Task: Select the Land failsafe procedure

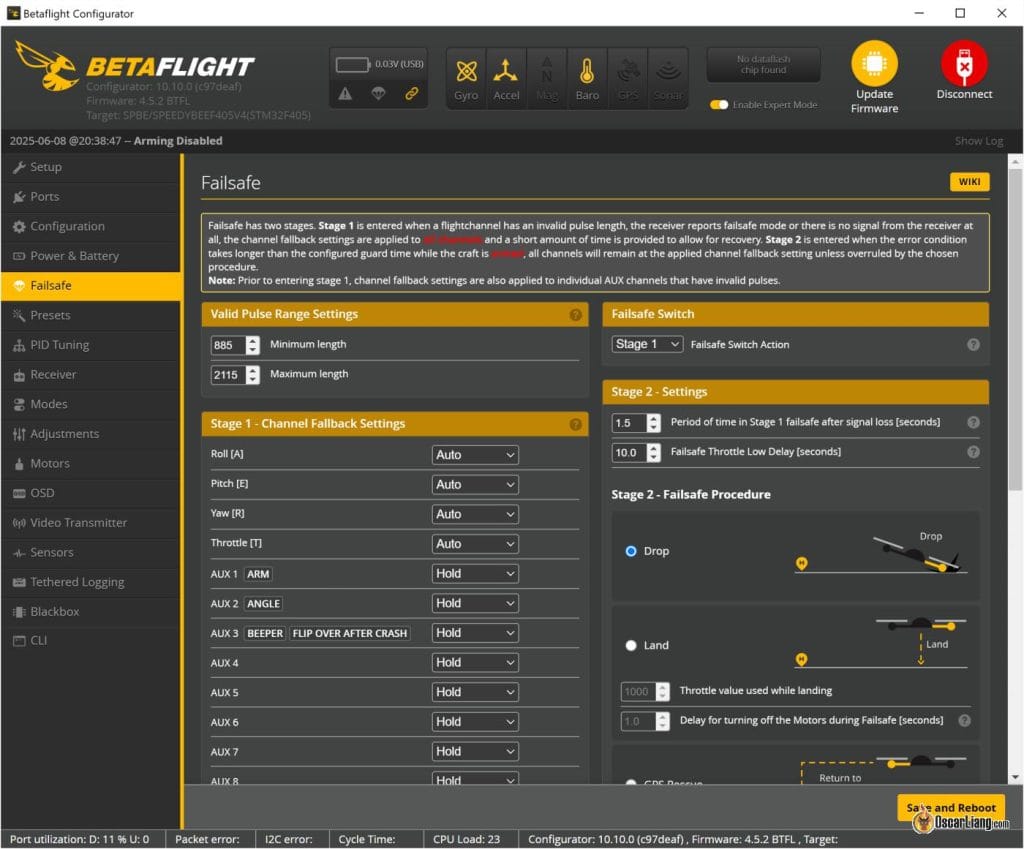Action: [631, 646]
